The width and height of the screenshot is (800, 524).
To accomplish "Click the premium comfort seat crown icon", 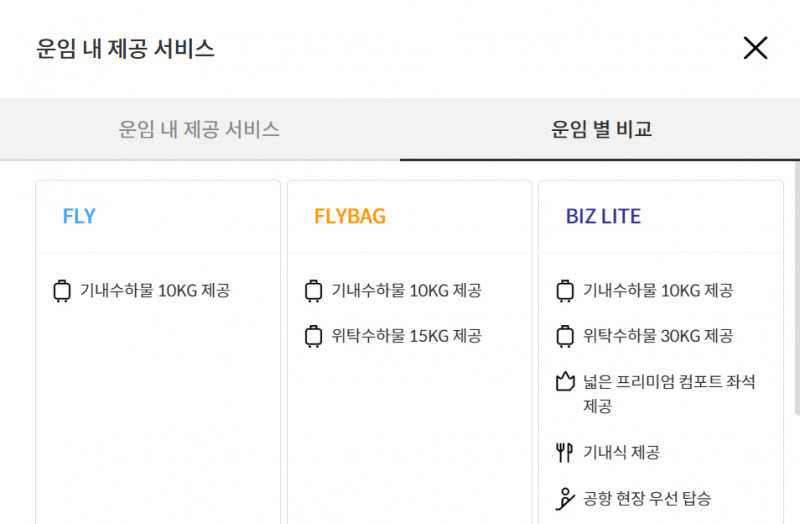I will pos(565,381).
